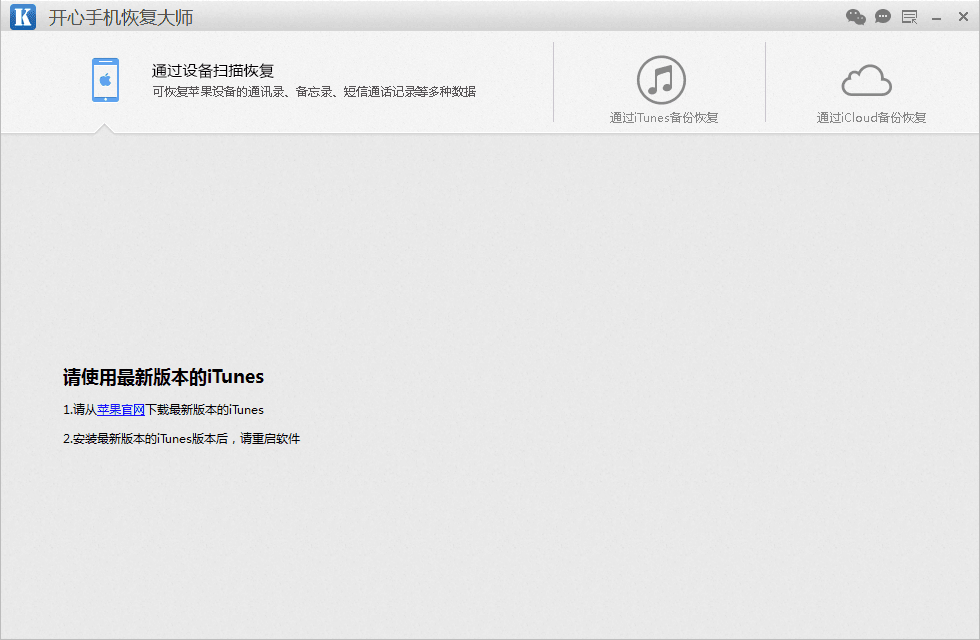
Task: Click the heading 请使用最新版本的iTunes
Action: click(x=163, y=377)
